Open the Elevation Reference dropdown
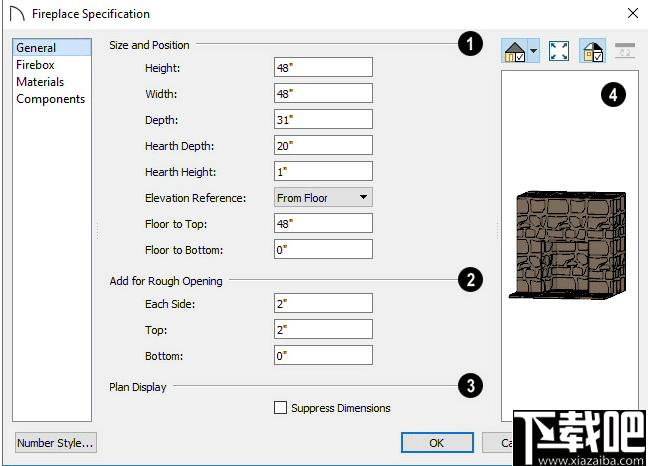 pos(323,197)
